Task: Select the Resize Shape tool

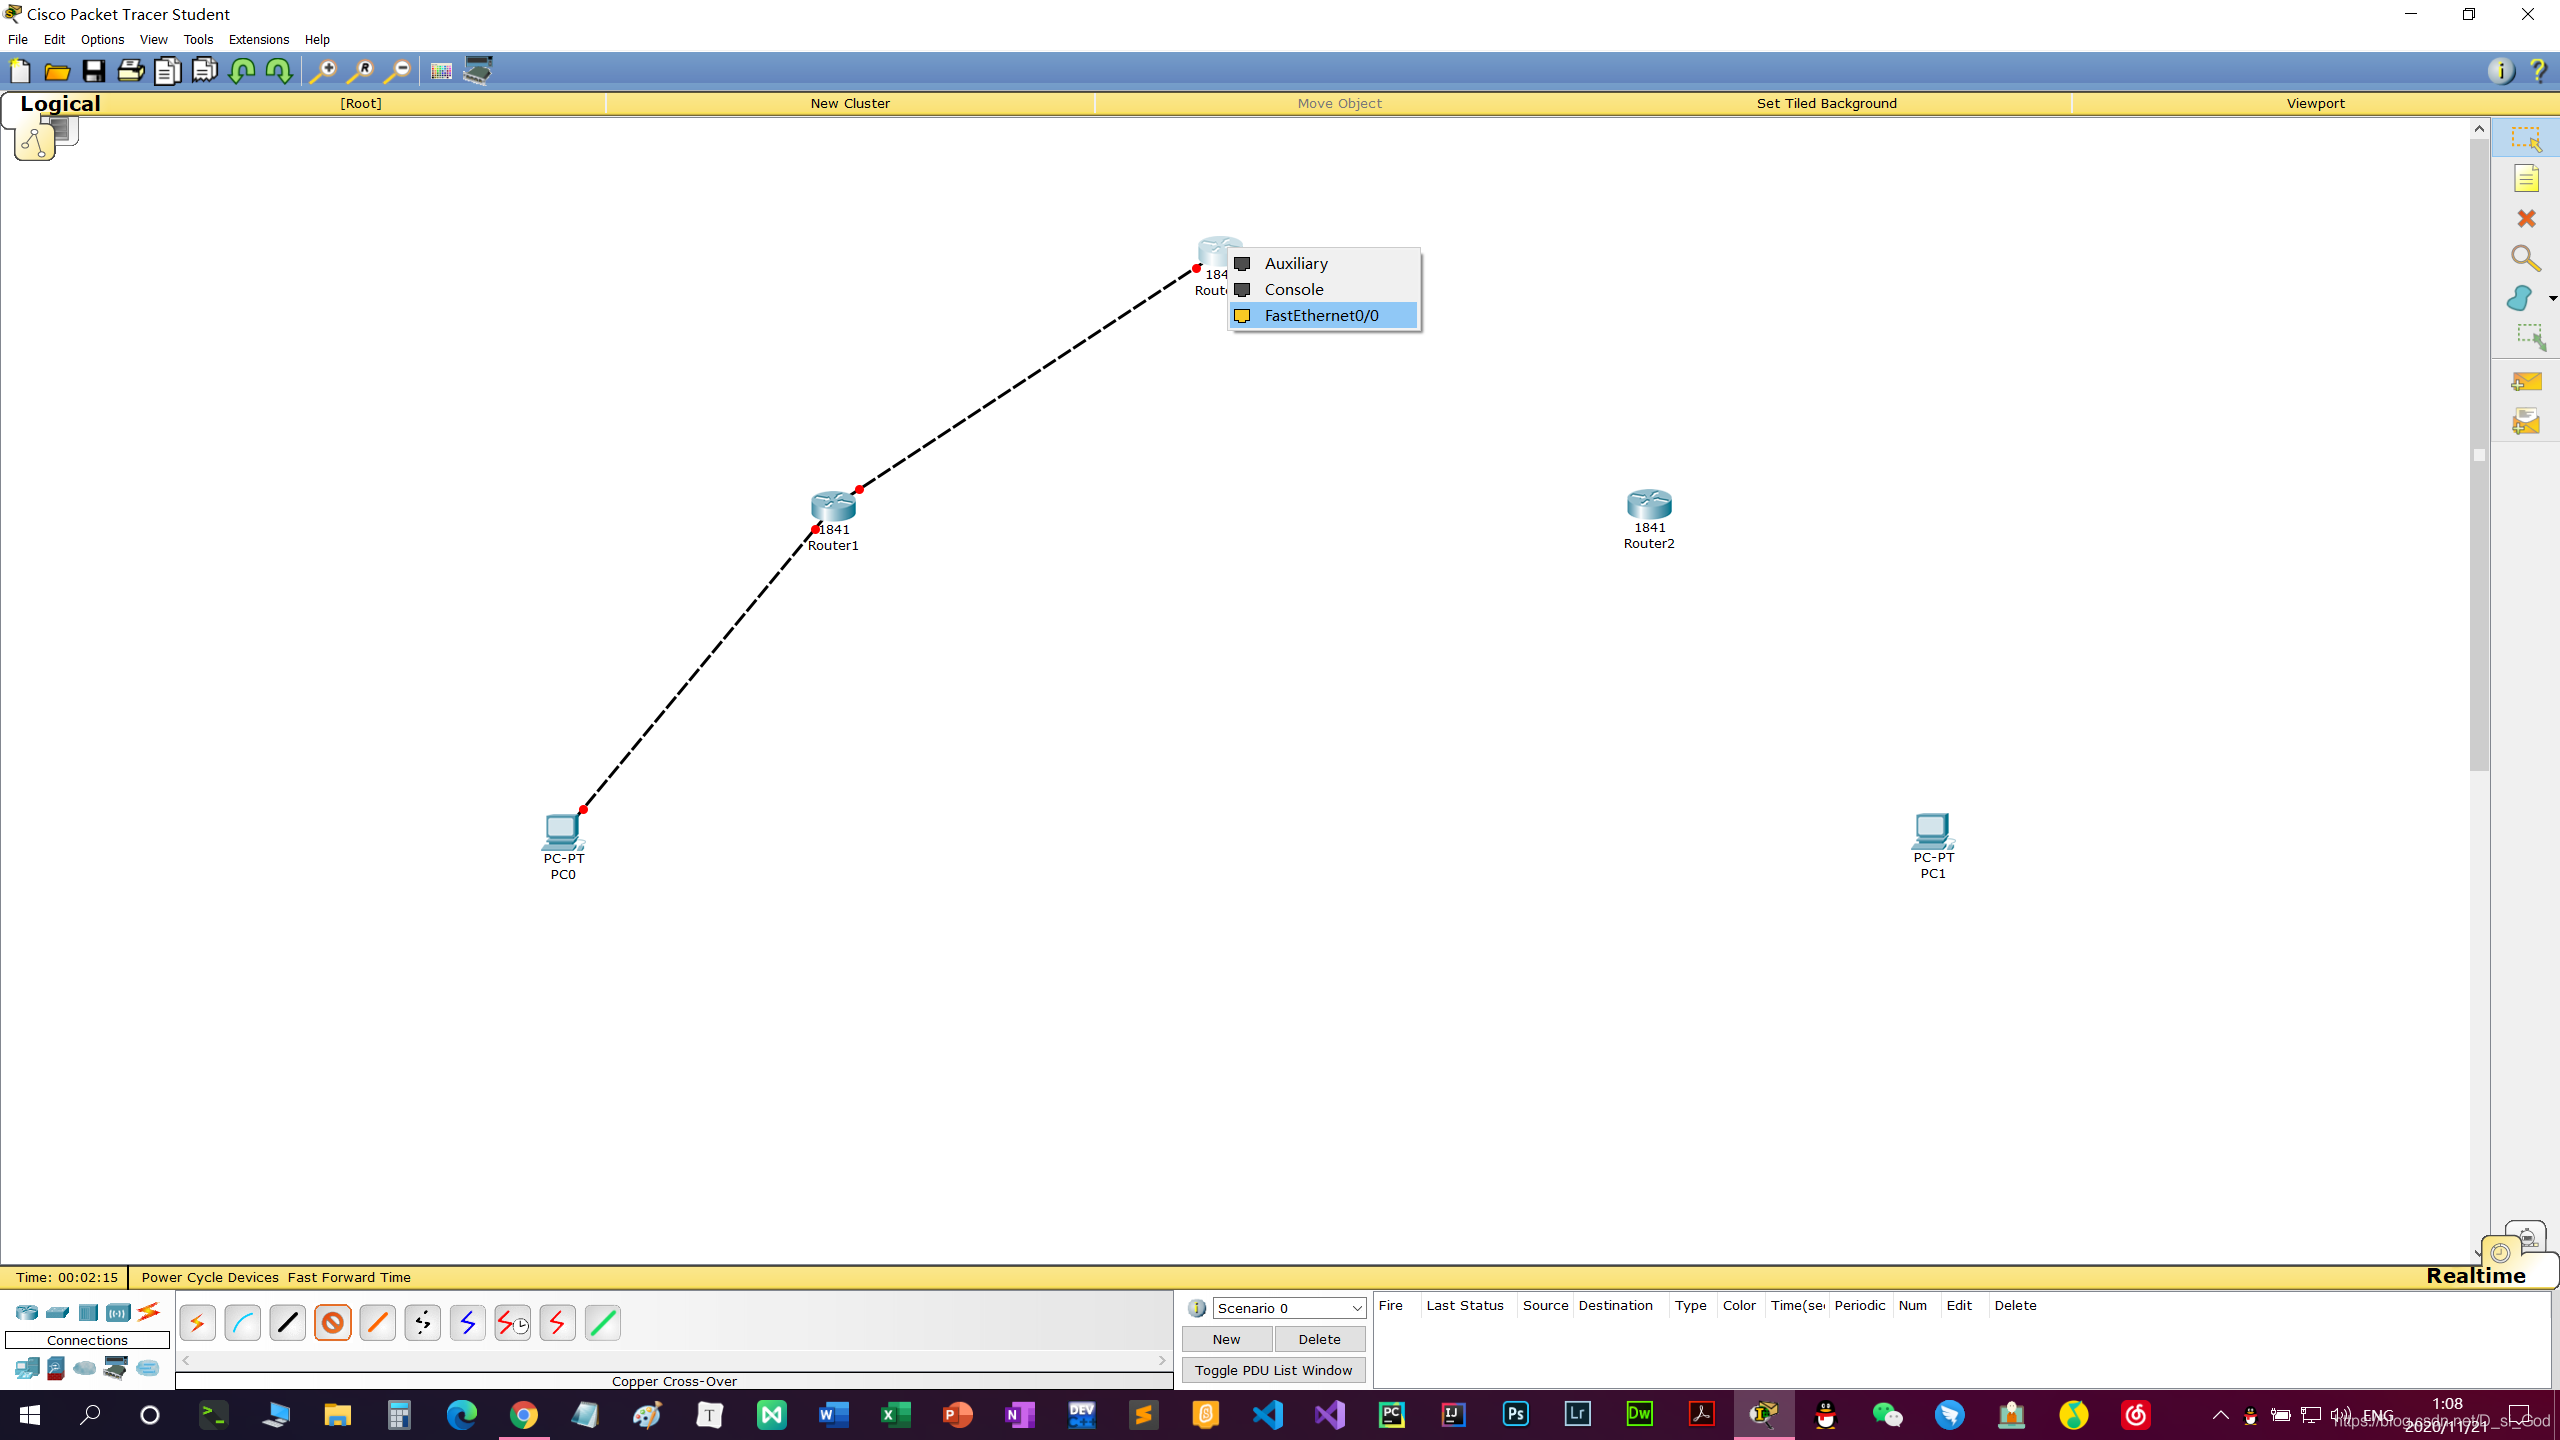Action: coord(2530,338)
